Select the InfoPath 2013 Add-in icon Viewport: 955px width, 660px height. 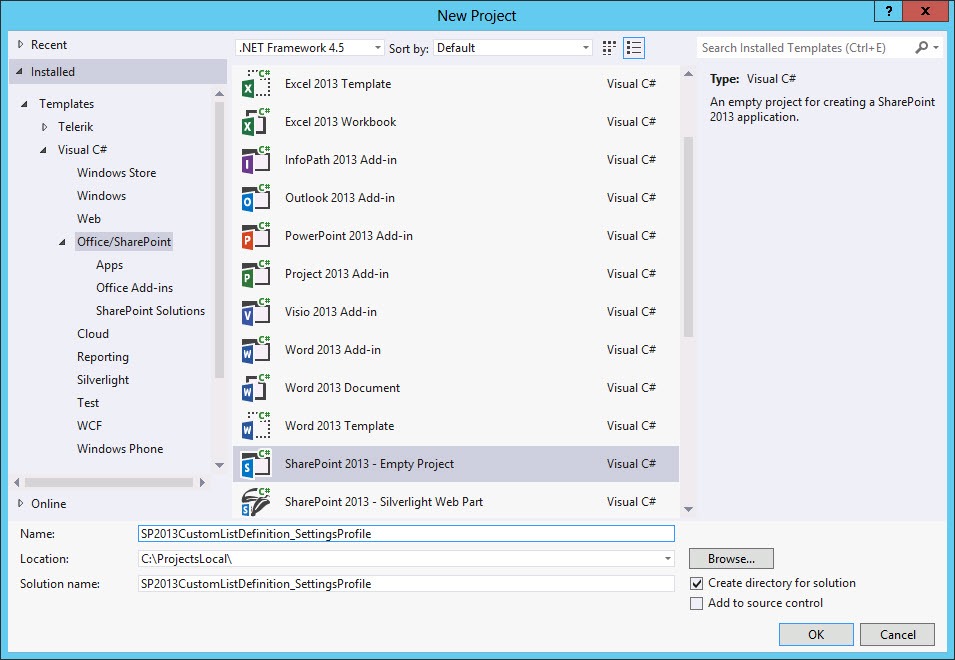point(256,161)
